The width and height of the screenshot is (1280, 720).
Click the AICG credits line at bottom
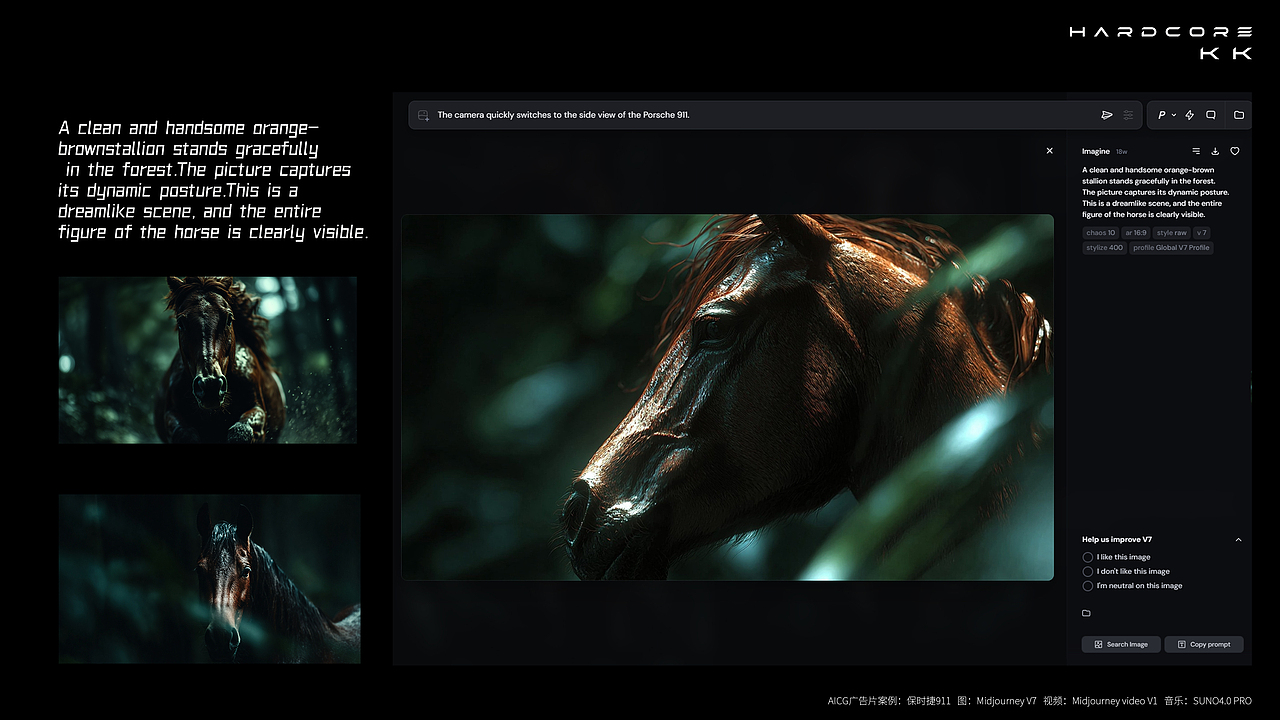[1039, 701]
